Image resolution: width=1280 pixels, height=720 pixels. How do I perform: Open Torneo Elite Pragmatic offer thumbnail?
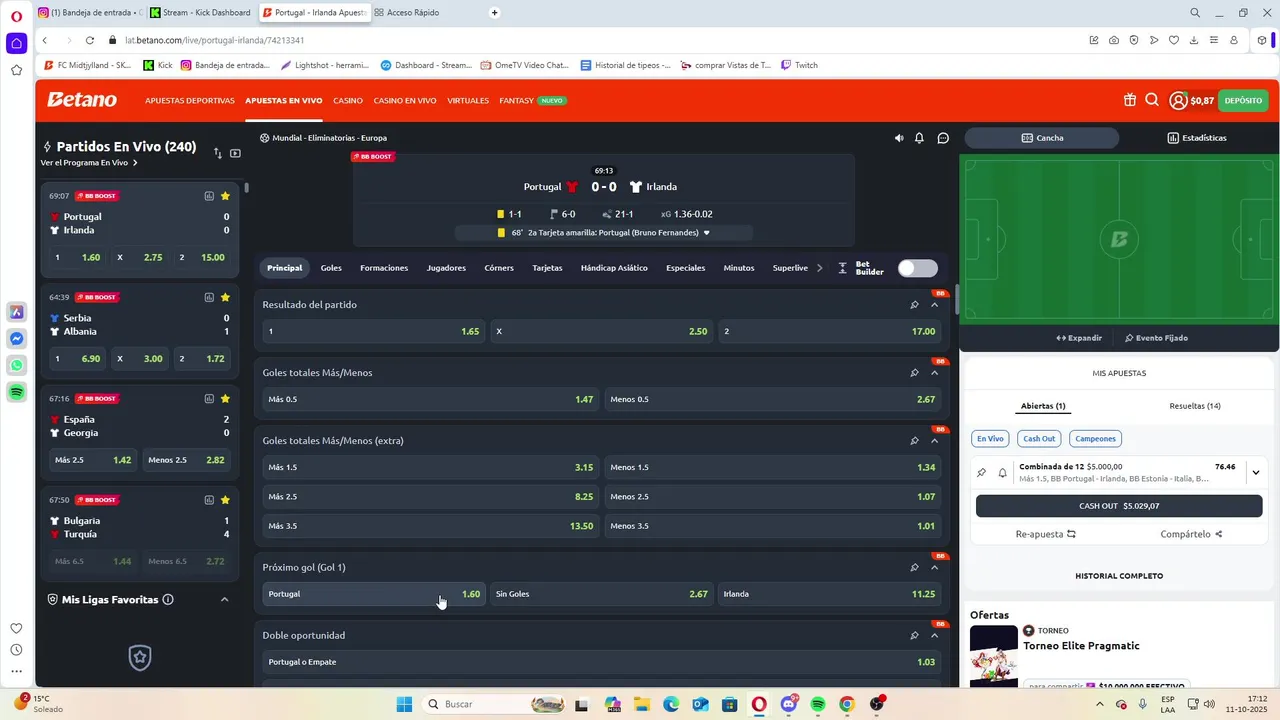994,654
